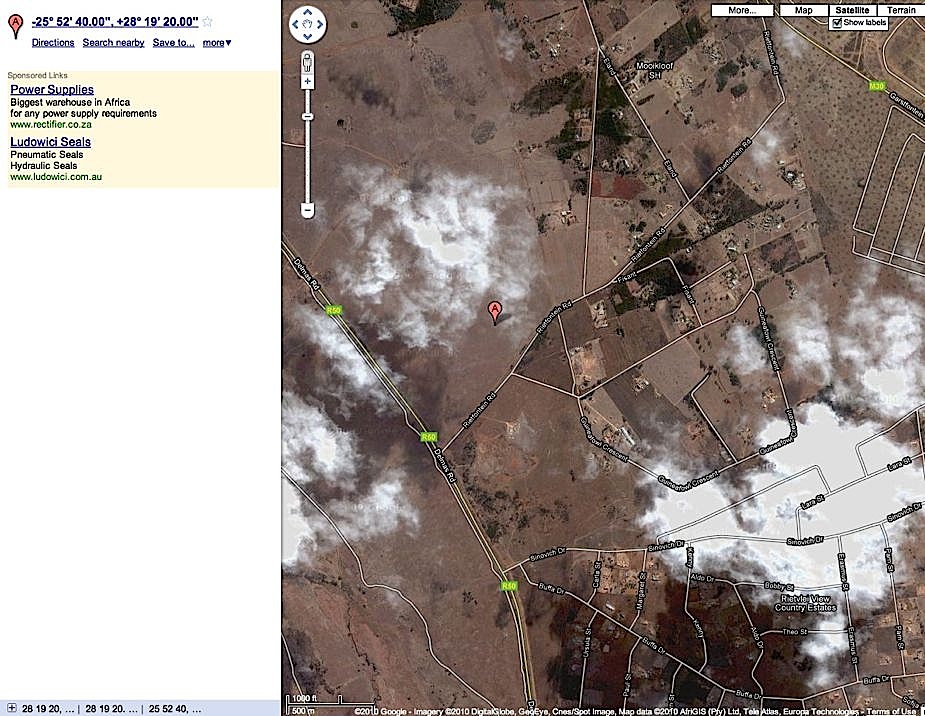Click the hand icon in the pan control
The image size is (925, 716).
point(308,24)
